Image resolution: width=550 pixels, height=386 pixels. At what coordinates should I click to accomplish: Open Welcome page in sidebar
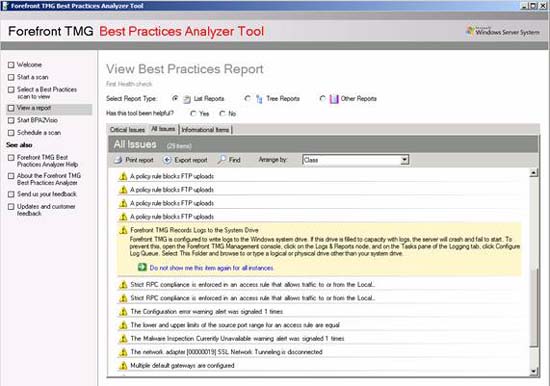29,65
